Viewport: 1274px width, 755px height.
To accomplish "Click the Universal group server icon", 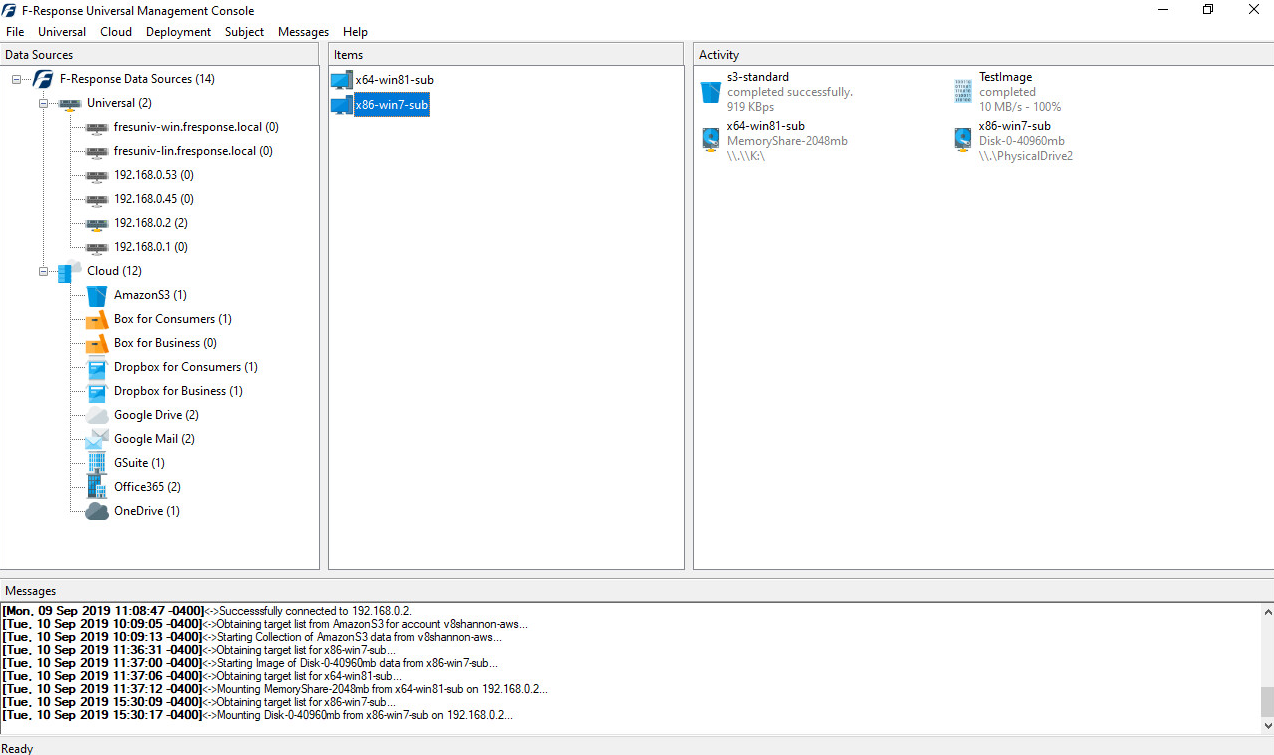I will tap(70, 103).
